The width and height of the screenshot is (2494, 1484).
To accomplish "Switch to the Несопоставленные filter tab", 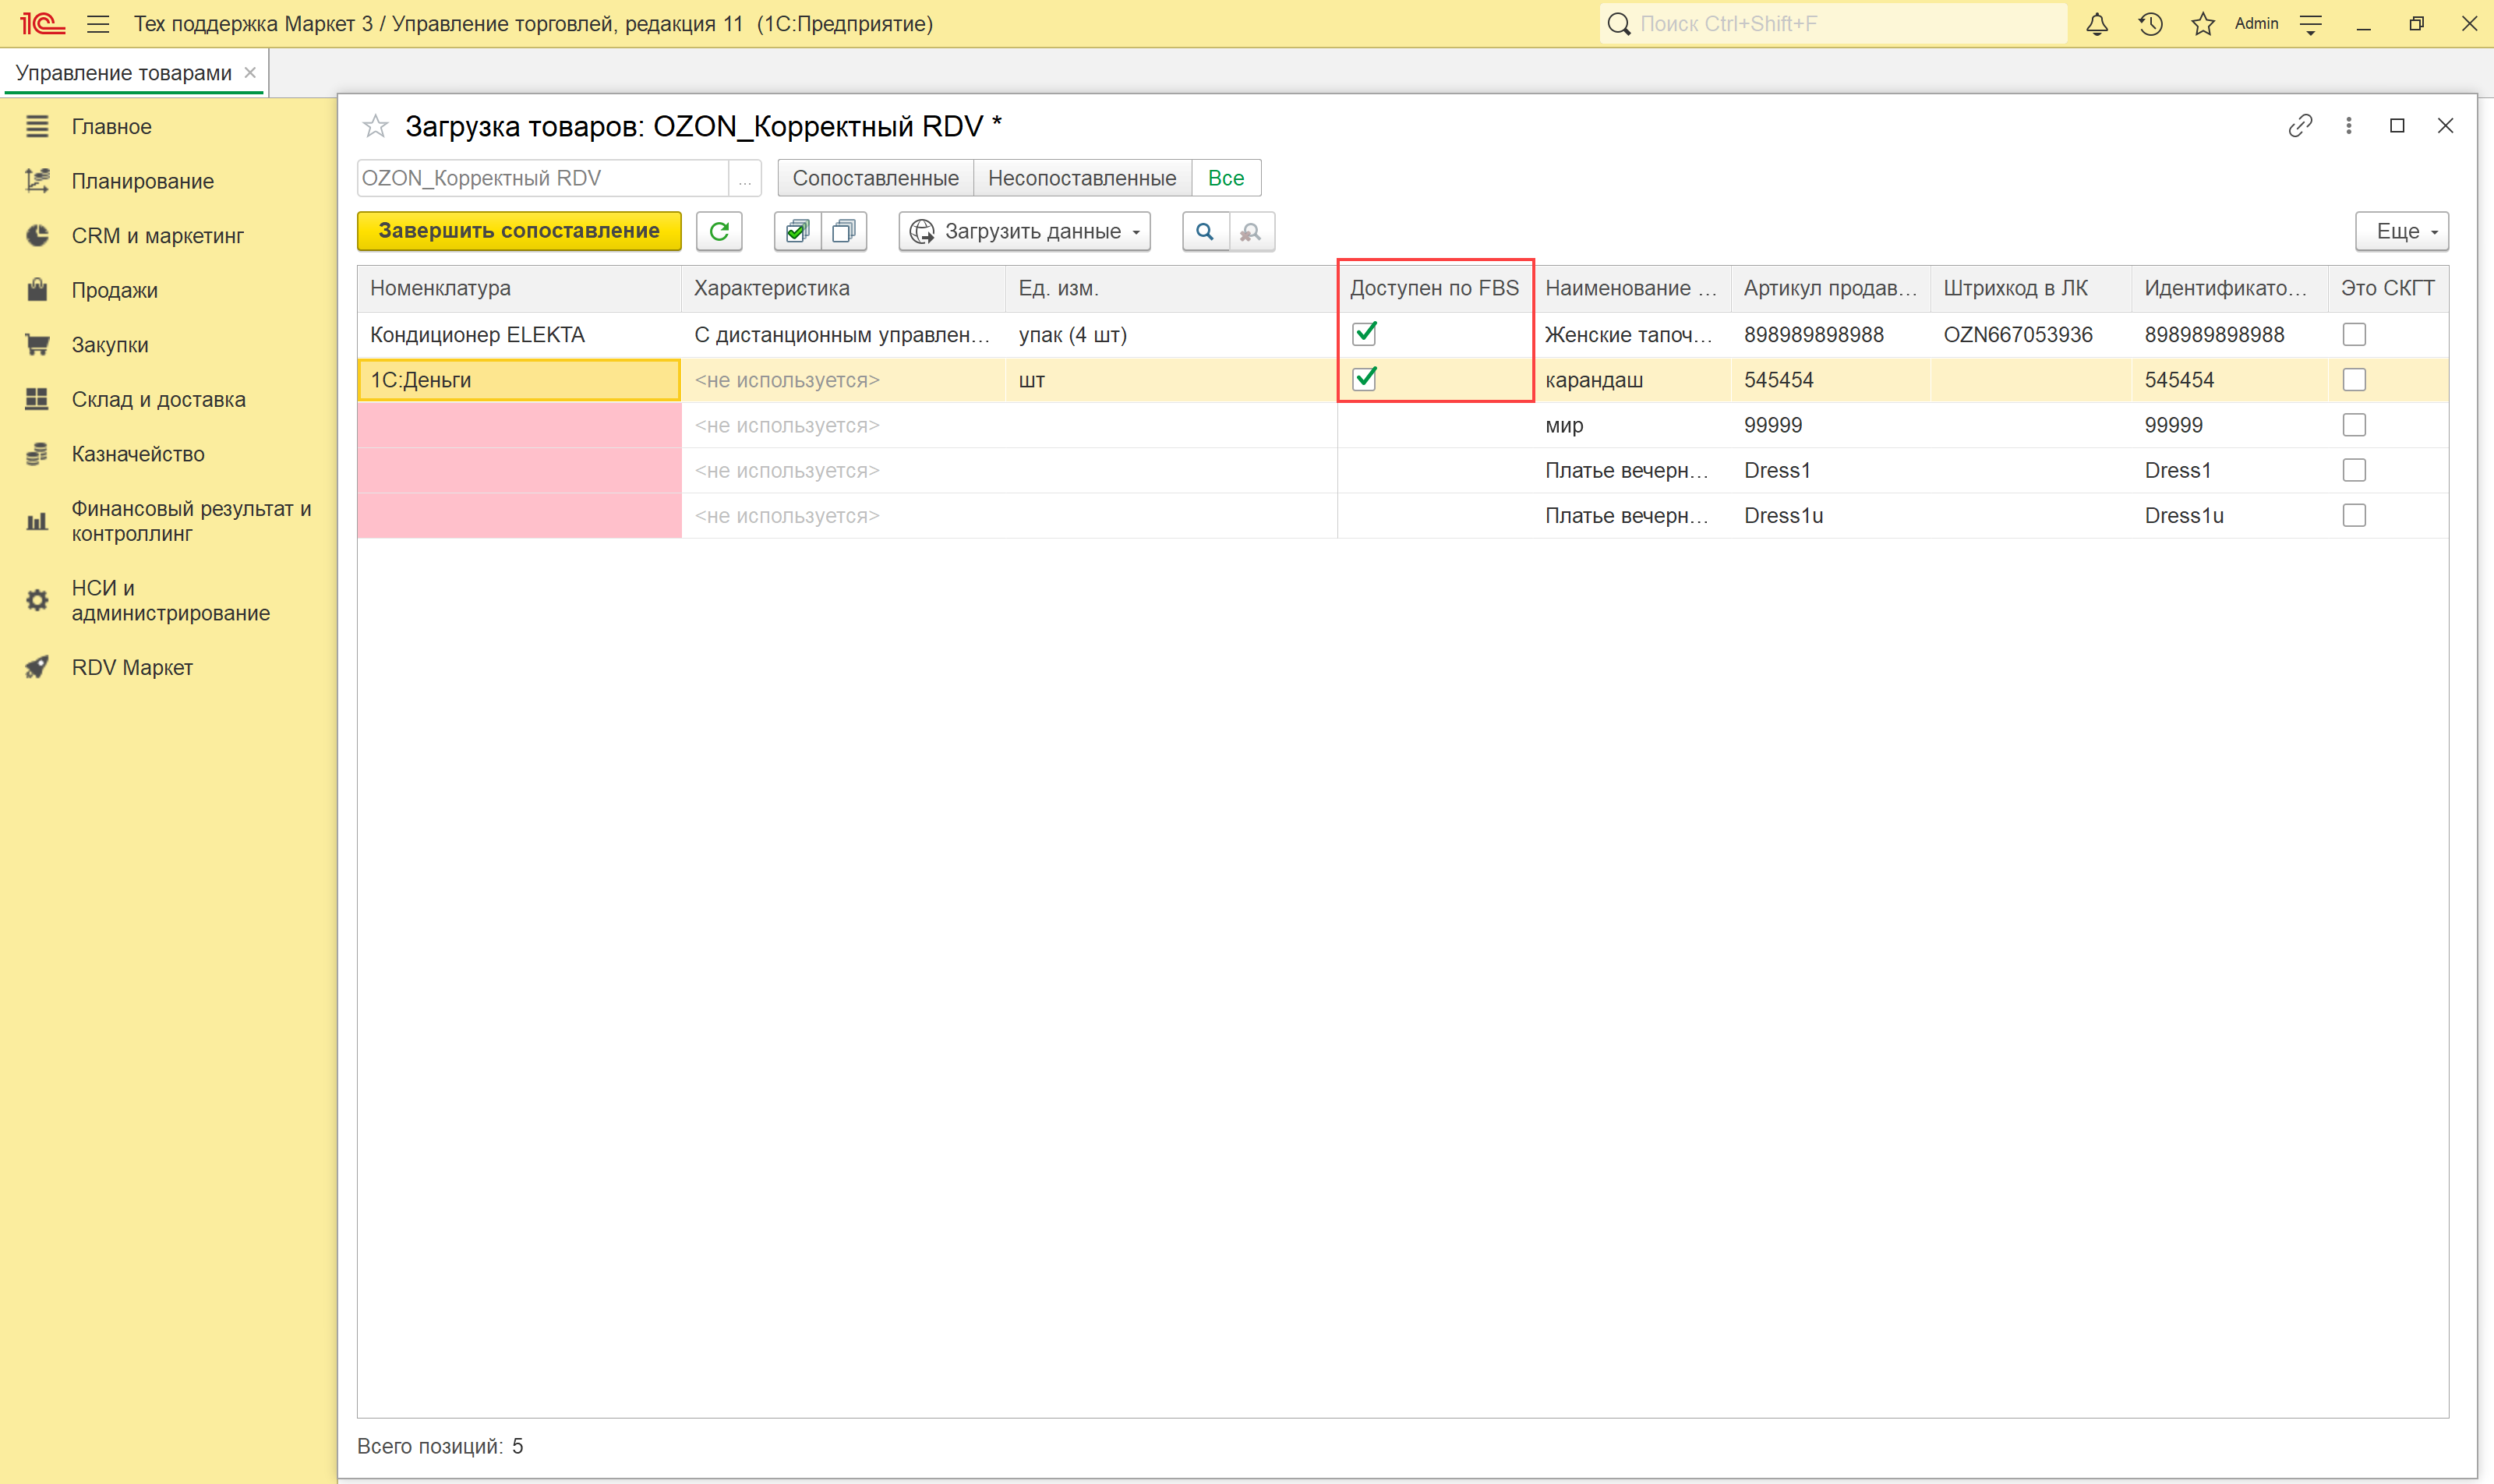I will tap(1081, 178).
